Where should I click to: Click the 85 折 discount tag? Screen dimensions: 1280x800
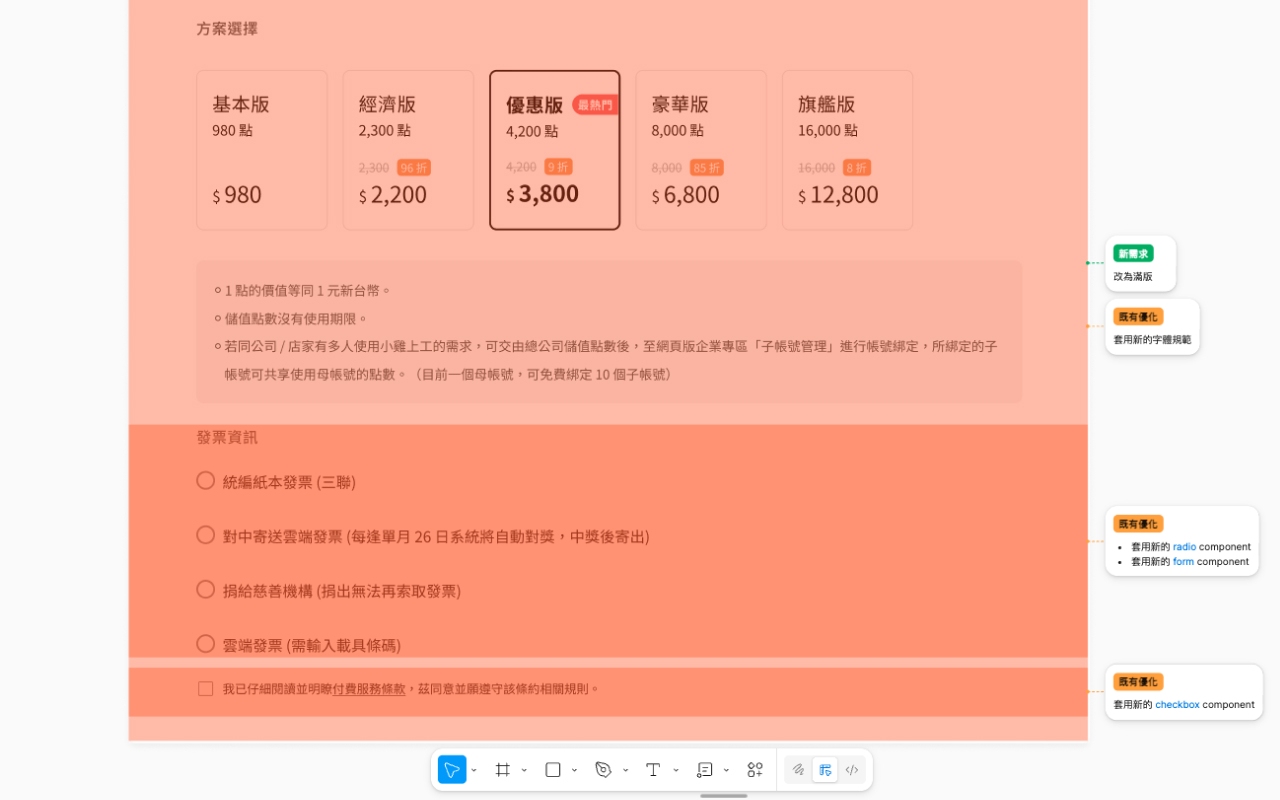(707, 168)
